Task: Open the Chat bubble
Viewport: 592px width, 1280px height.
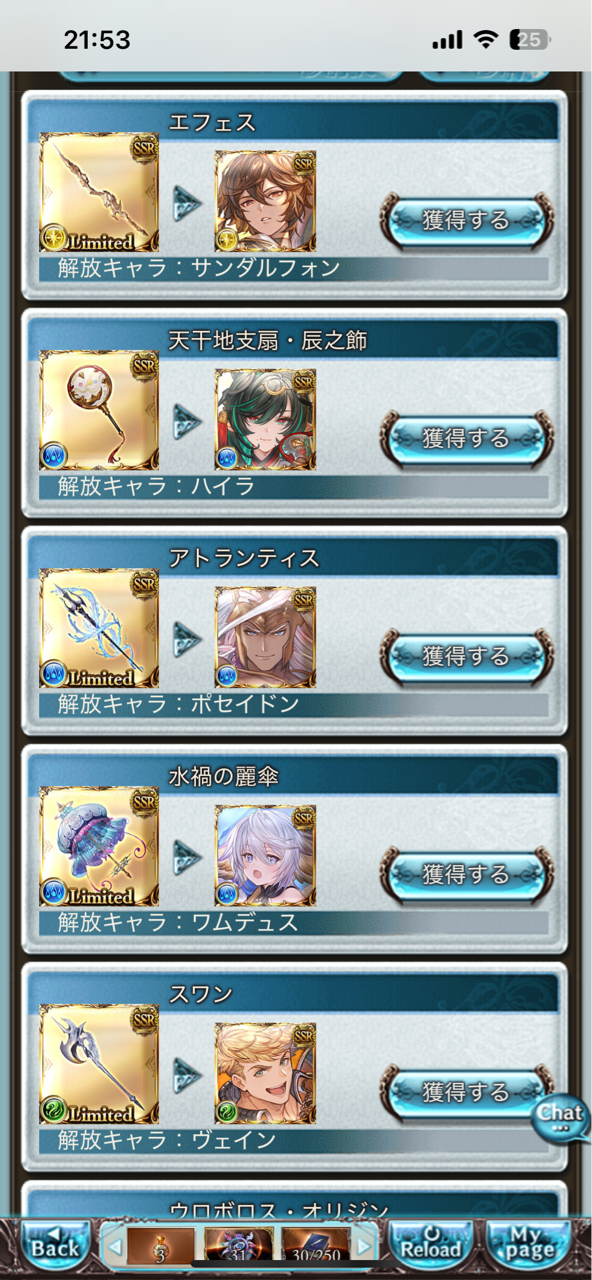Action: click(x=560, y=1117)
